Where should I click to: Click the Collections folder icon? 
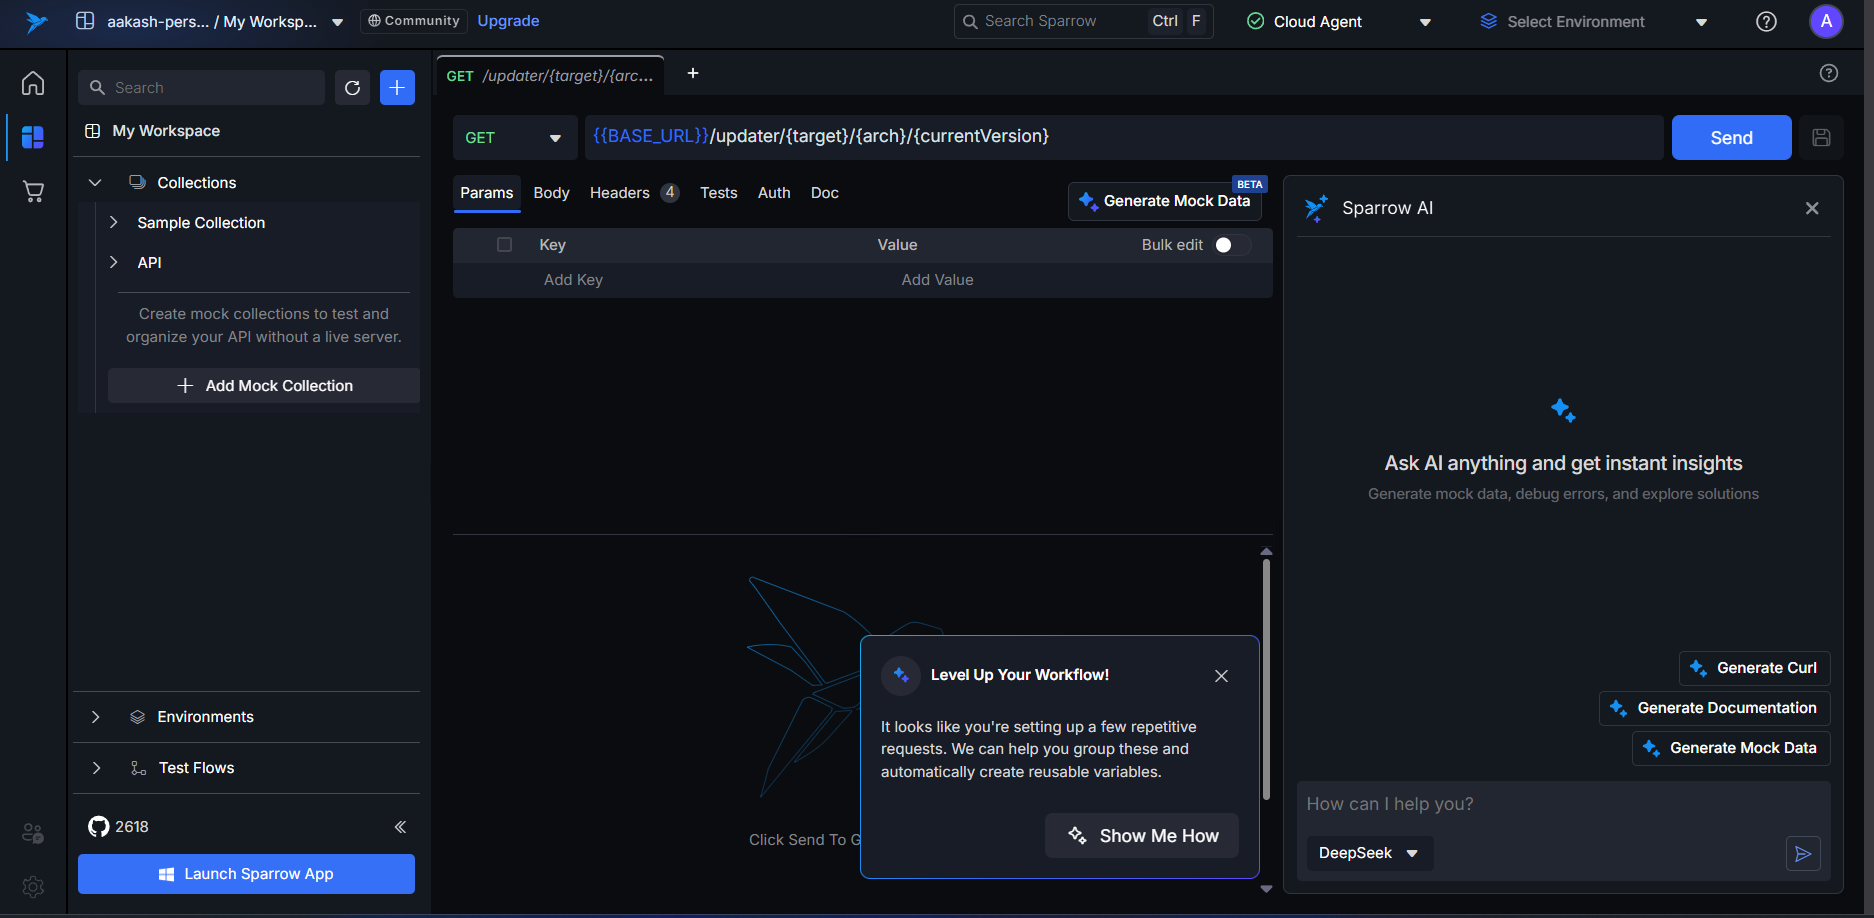(x=137, y=182)
